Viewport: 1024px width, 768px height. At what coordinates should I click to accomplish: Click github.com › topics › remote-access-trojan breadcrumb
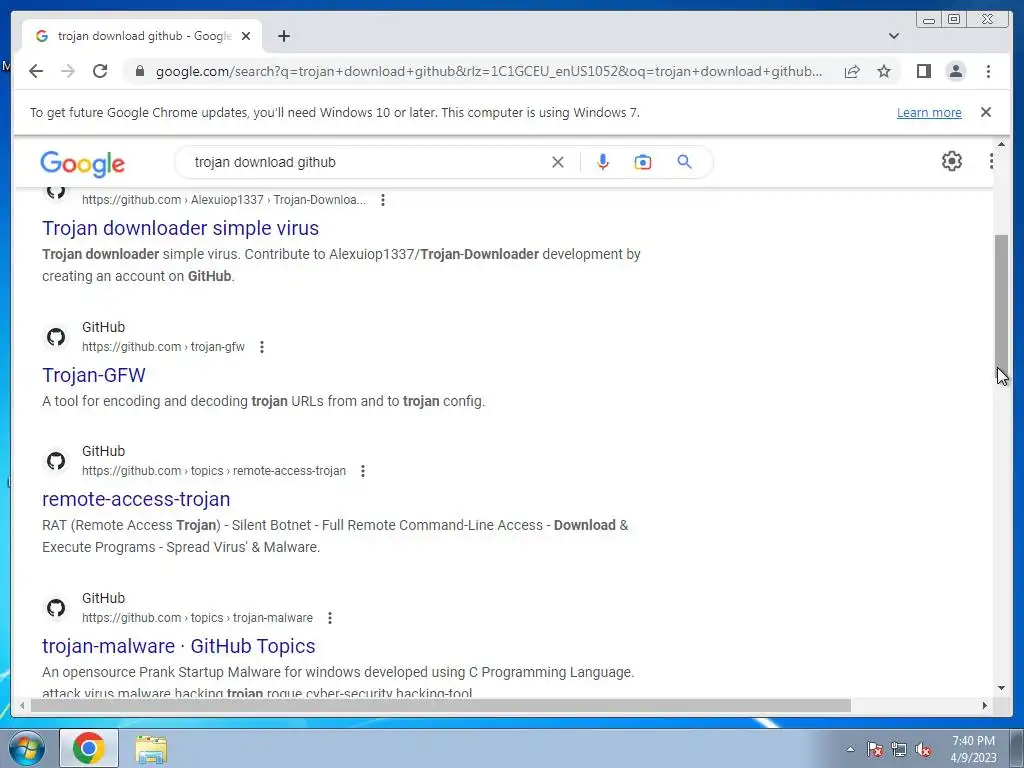pyautogui.click(x=214, y=471)
